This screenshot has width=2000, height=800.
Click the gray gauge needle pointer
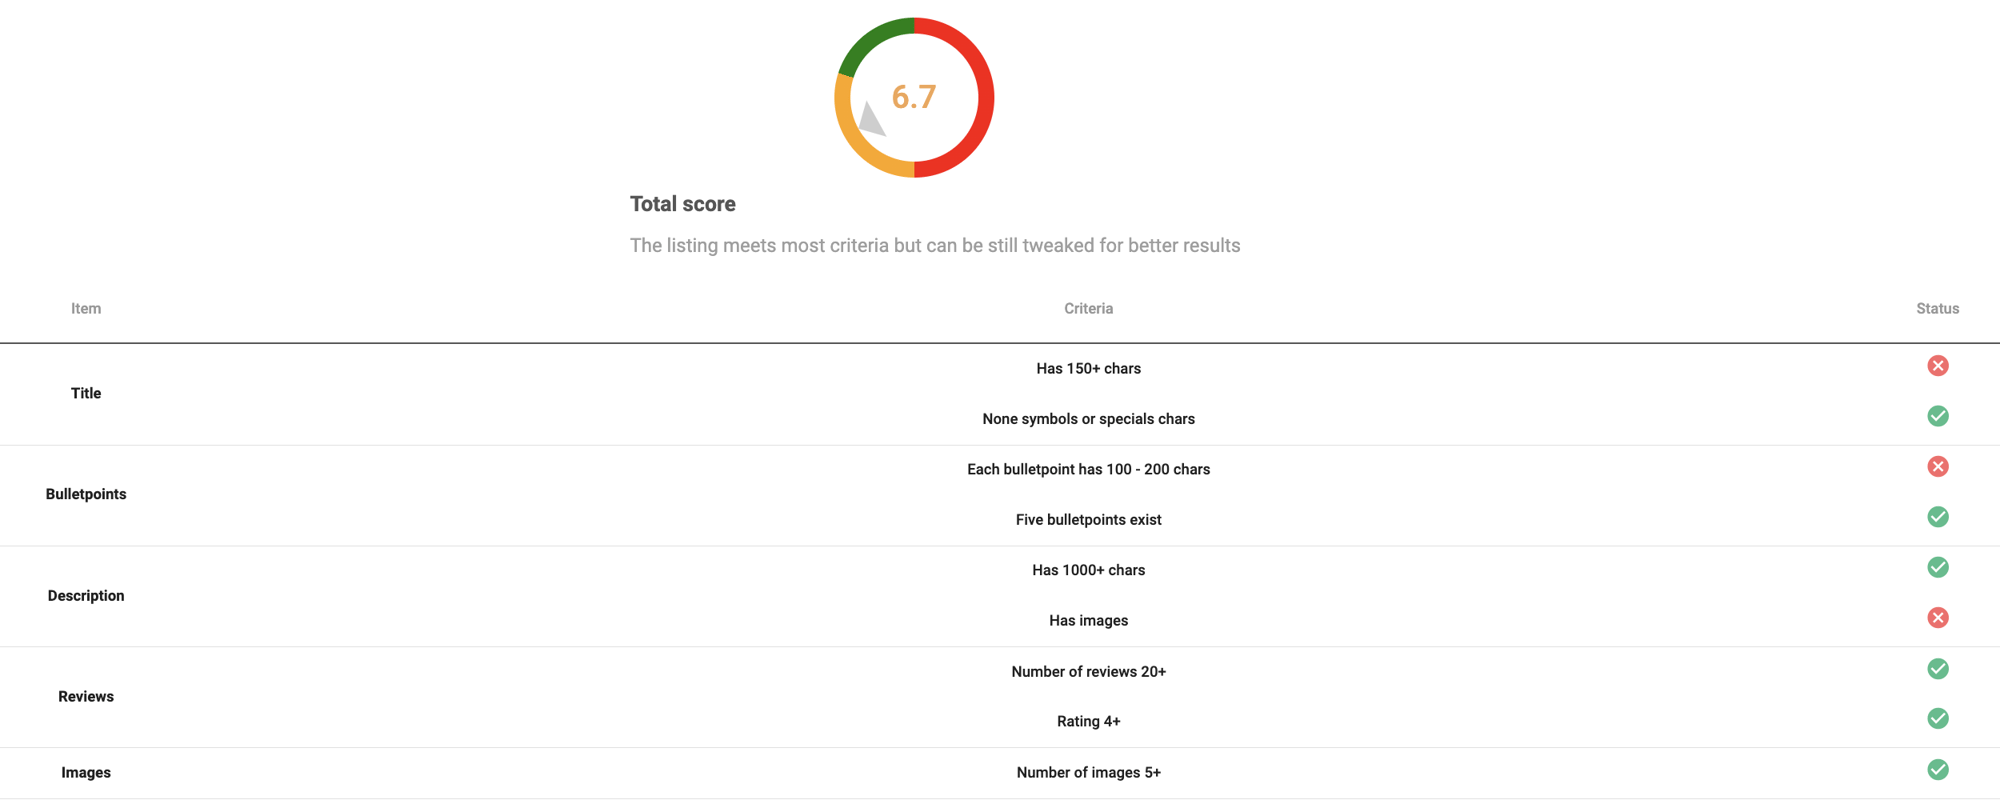click(871, 121)
